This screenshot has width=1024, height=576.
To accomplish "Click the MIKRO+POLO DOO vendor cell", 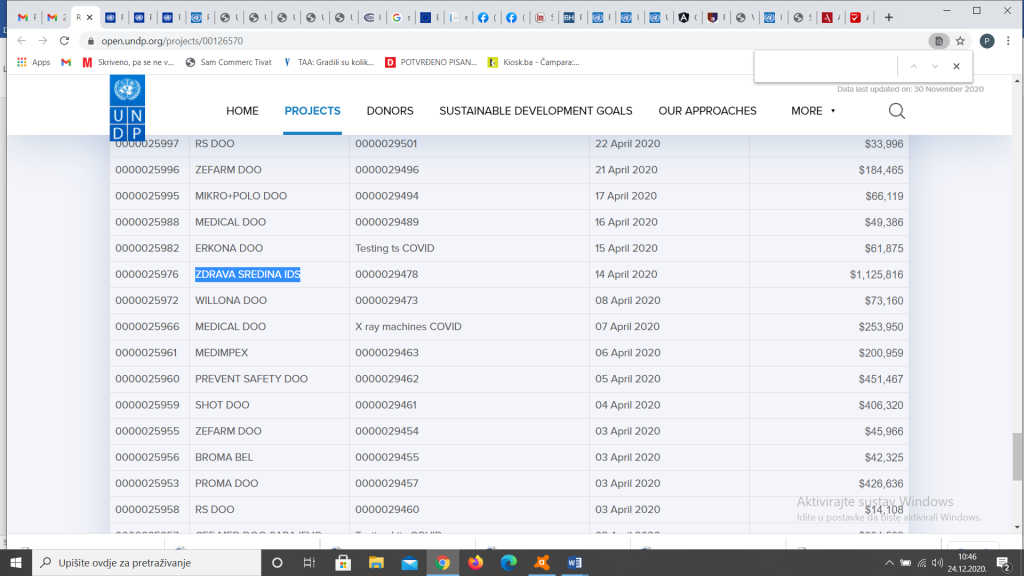I will (240, 196).
